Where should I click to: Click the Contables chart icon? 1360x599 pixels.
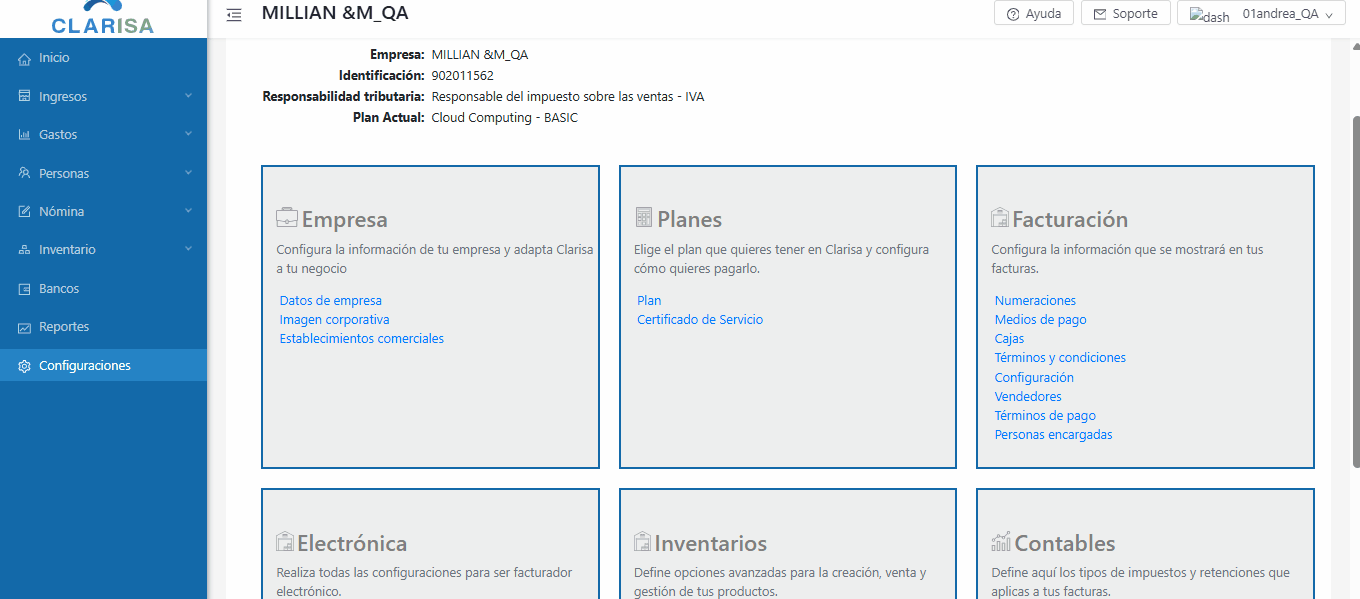click(x=1001, y=542)
